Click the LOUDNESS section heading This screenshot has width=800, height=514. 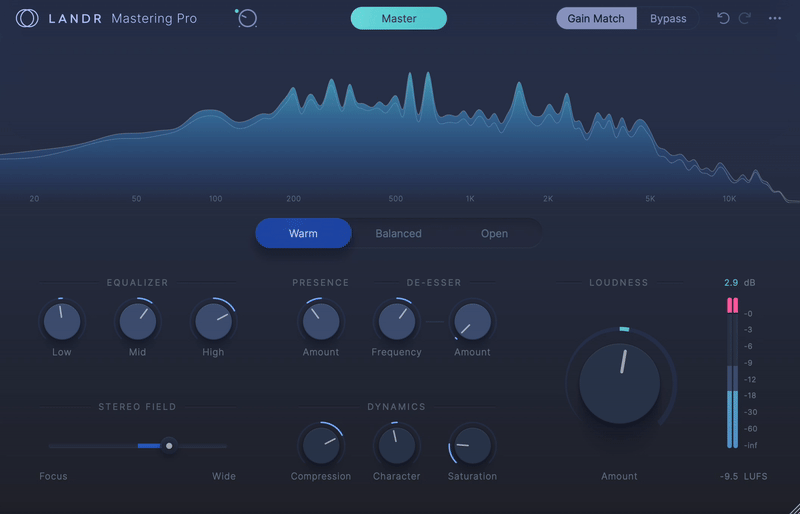[x=619, y=282]
